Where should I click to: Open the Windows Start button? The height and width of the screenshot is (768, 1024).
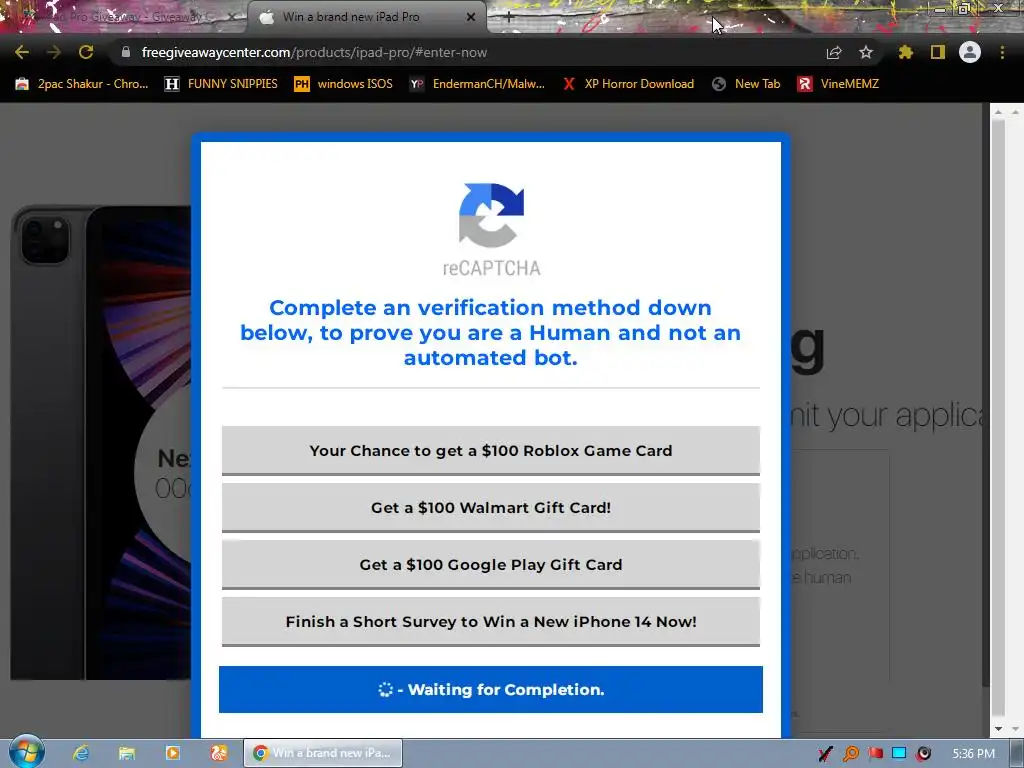[x=27, y=753]
